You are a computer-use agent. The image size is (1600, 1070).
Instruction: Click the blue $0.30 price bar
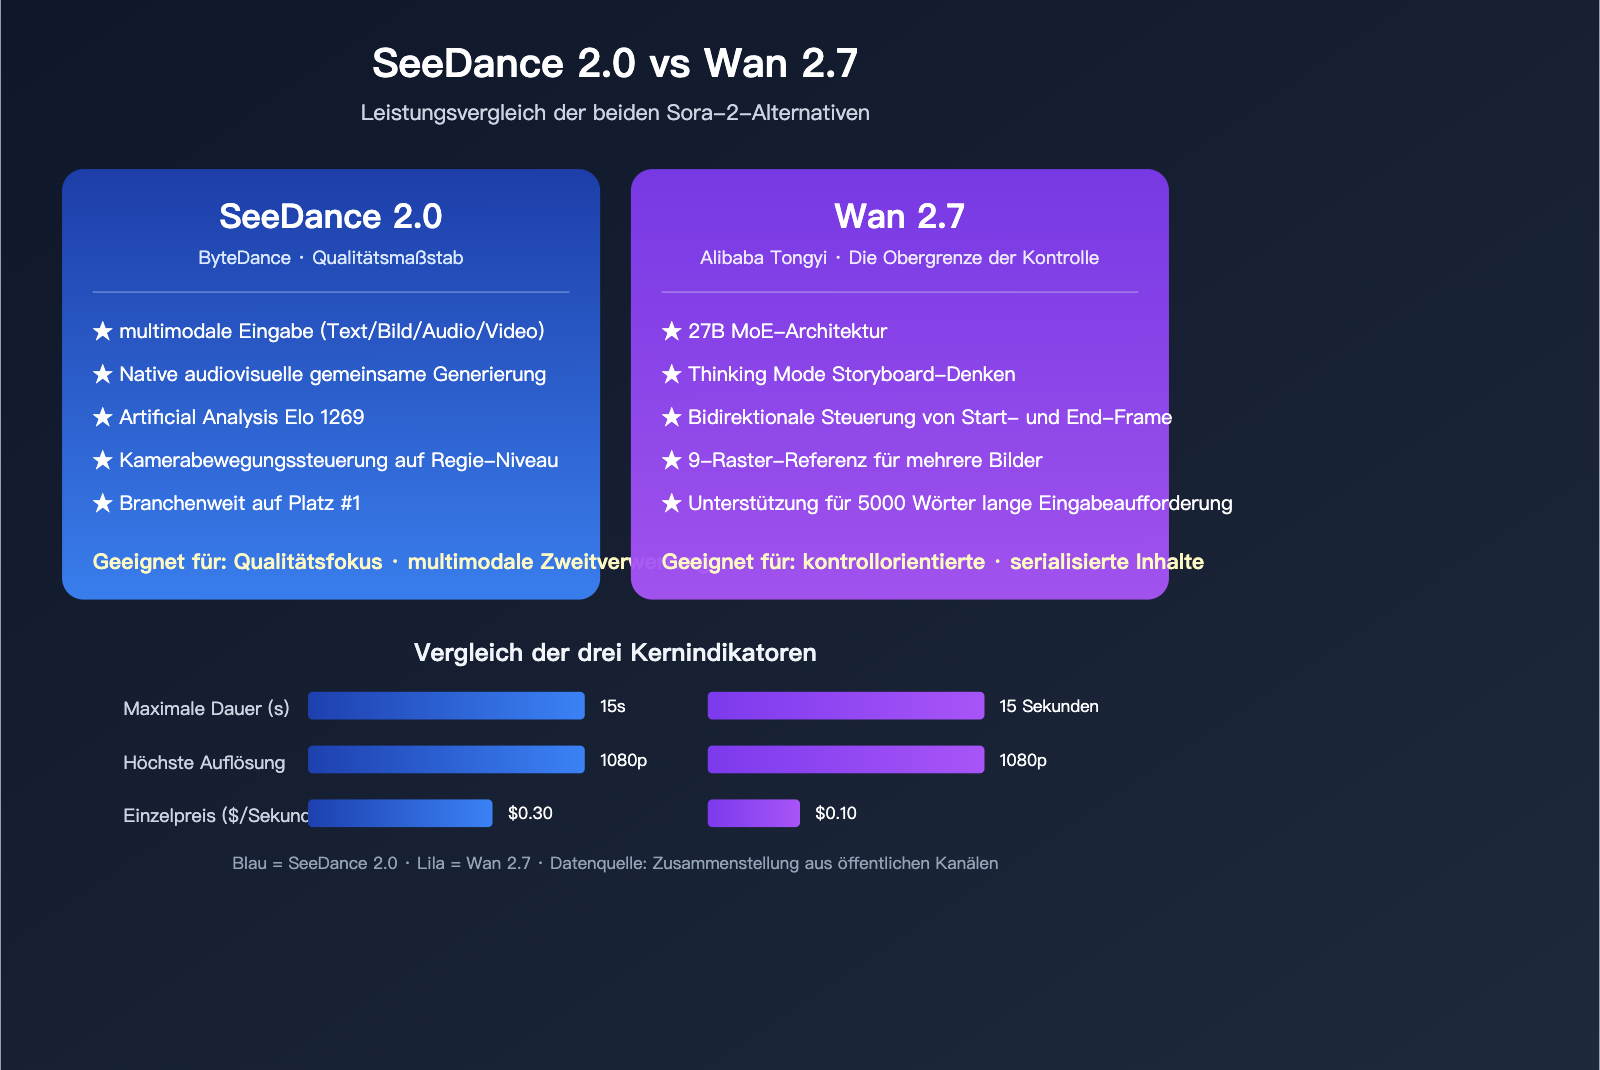(x=400, y=813)
